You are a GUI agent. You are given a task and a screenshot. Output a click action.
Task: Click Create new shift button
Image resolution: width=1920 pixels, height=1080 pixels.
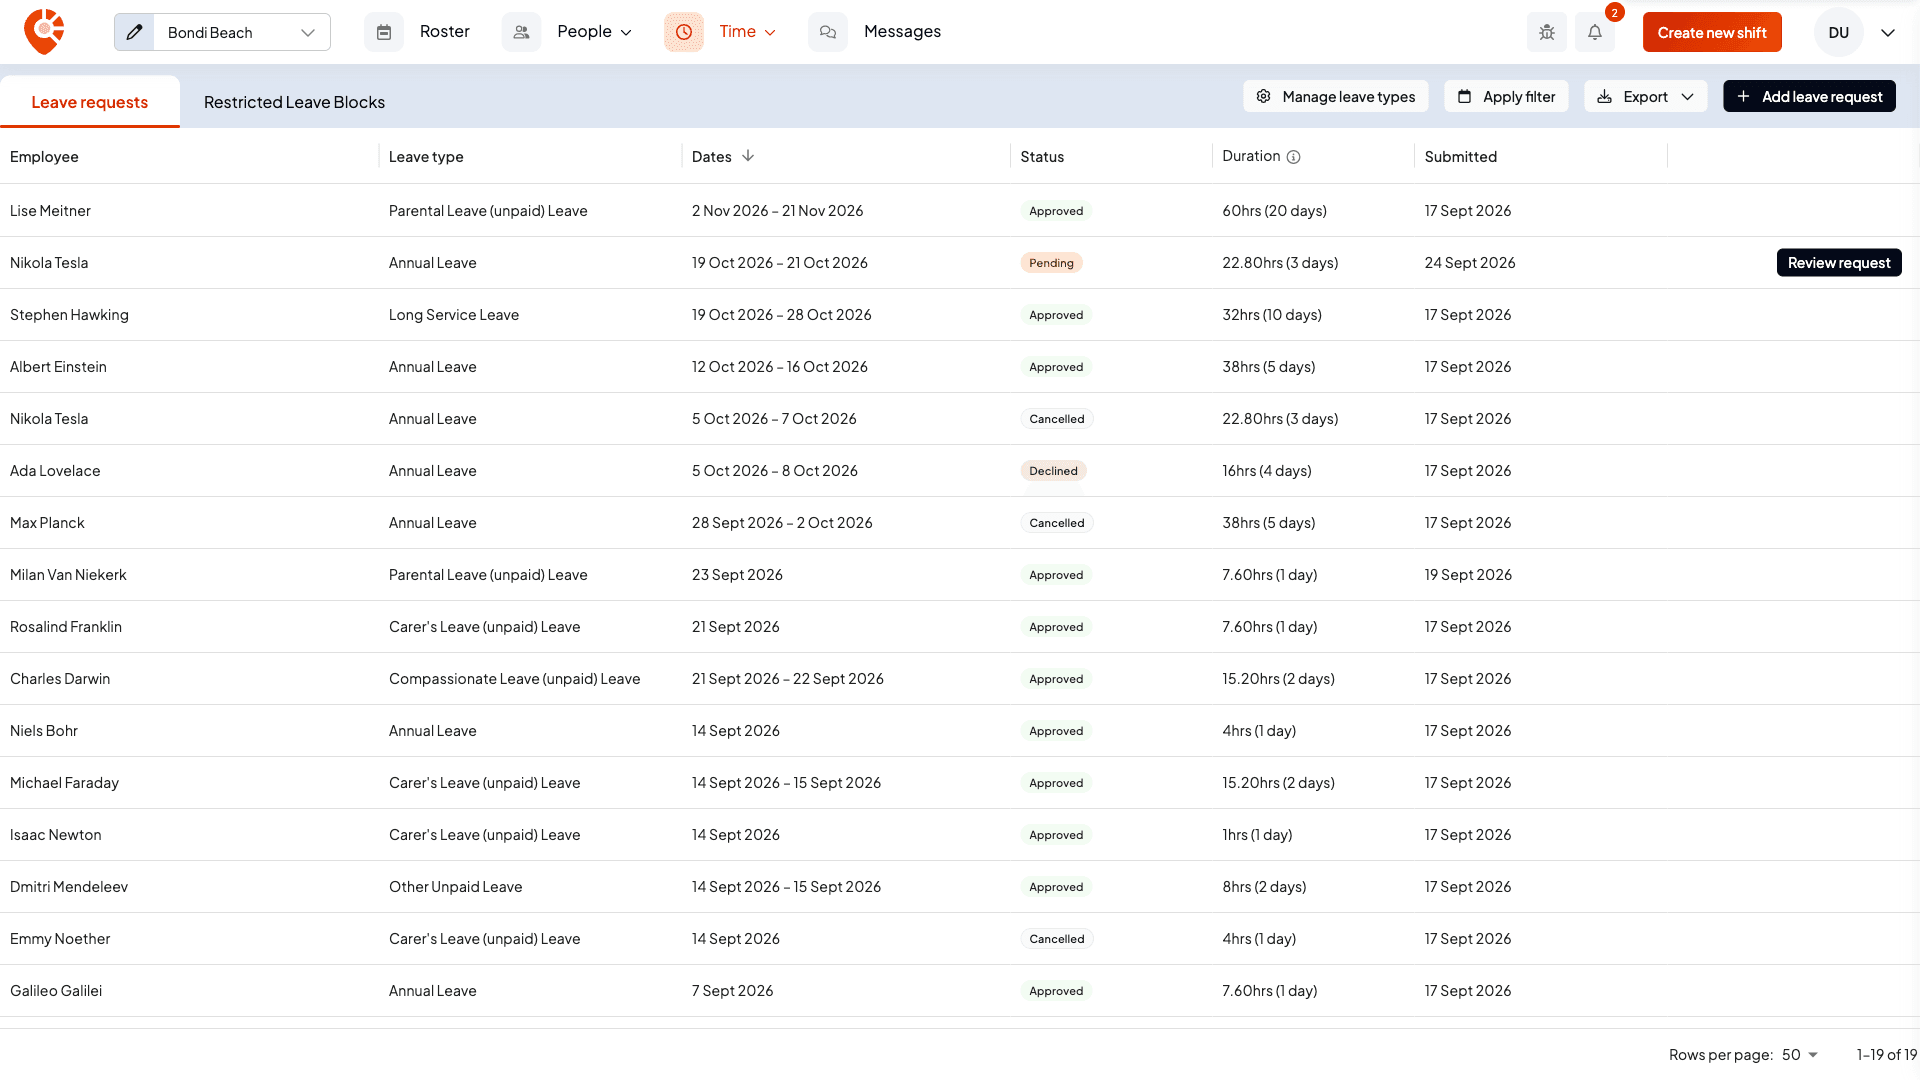click(1712, 32)
